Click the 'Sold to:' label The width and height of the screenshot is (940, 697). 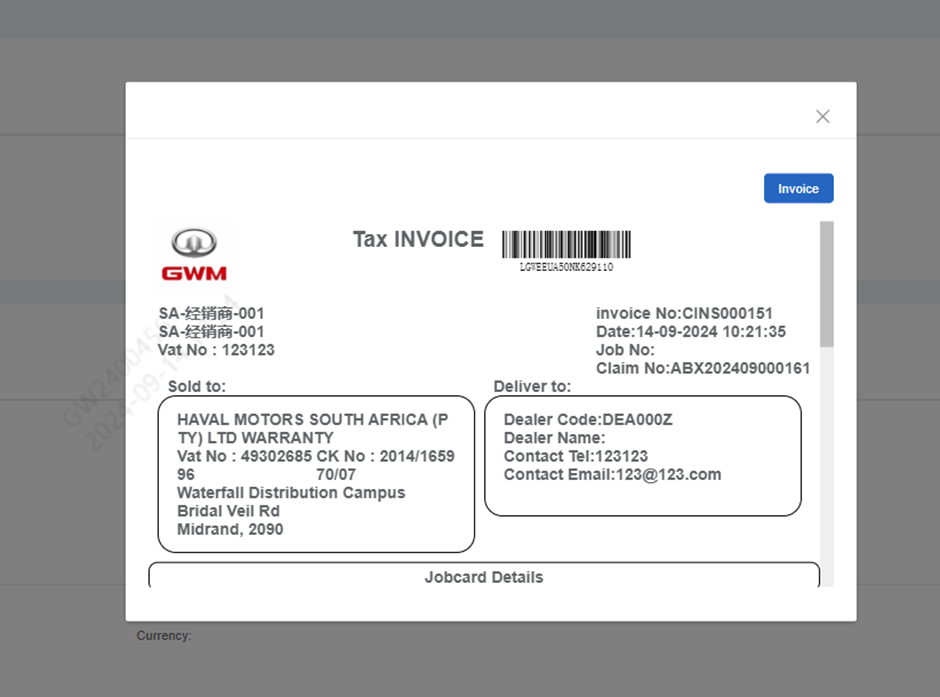click(x=197, y=387)
